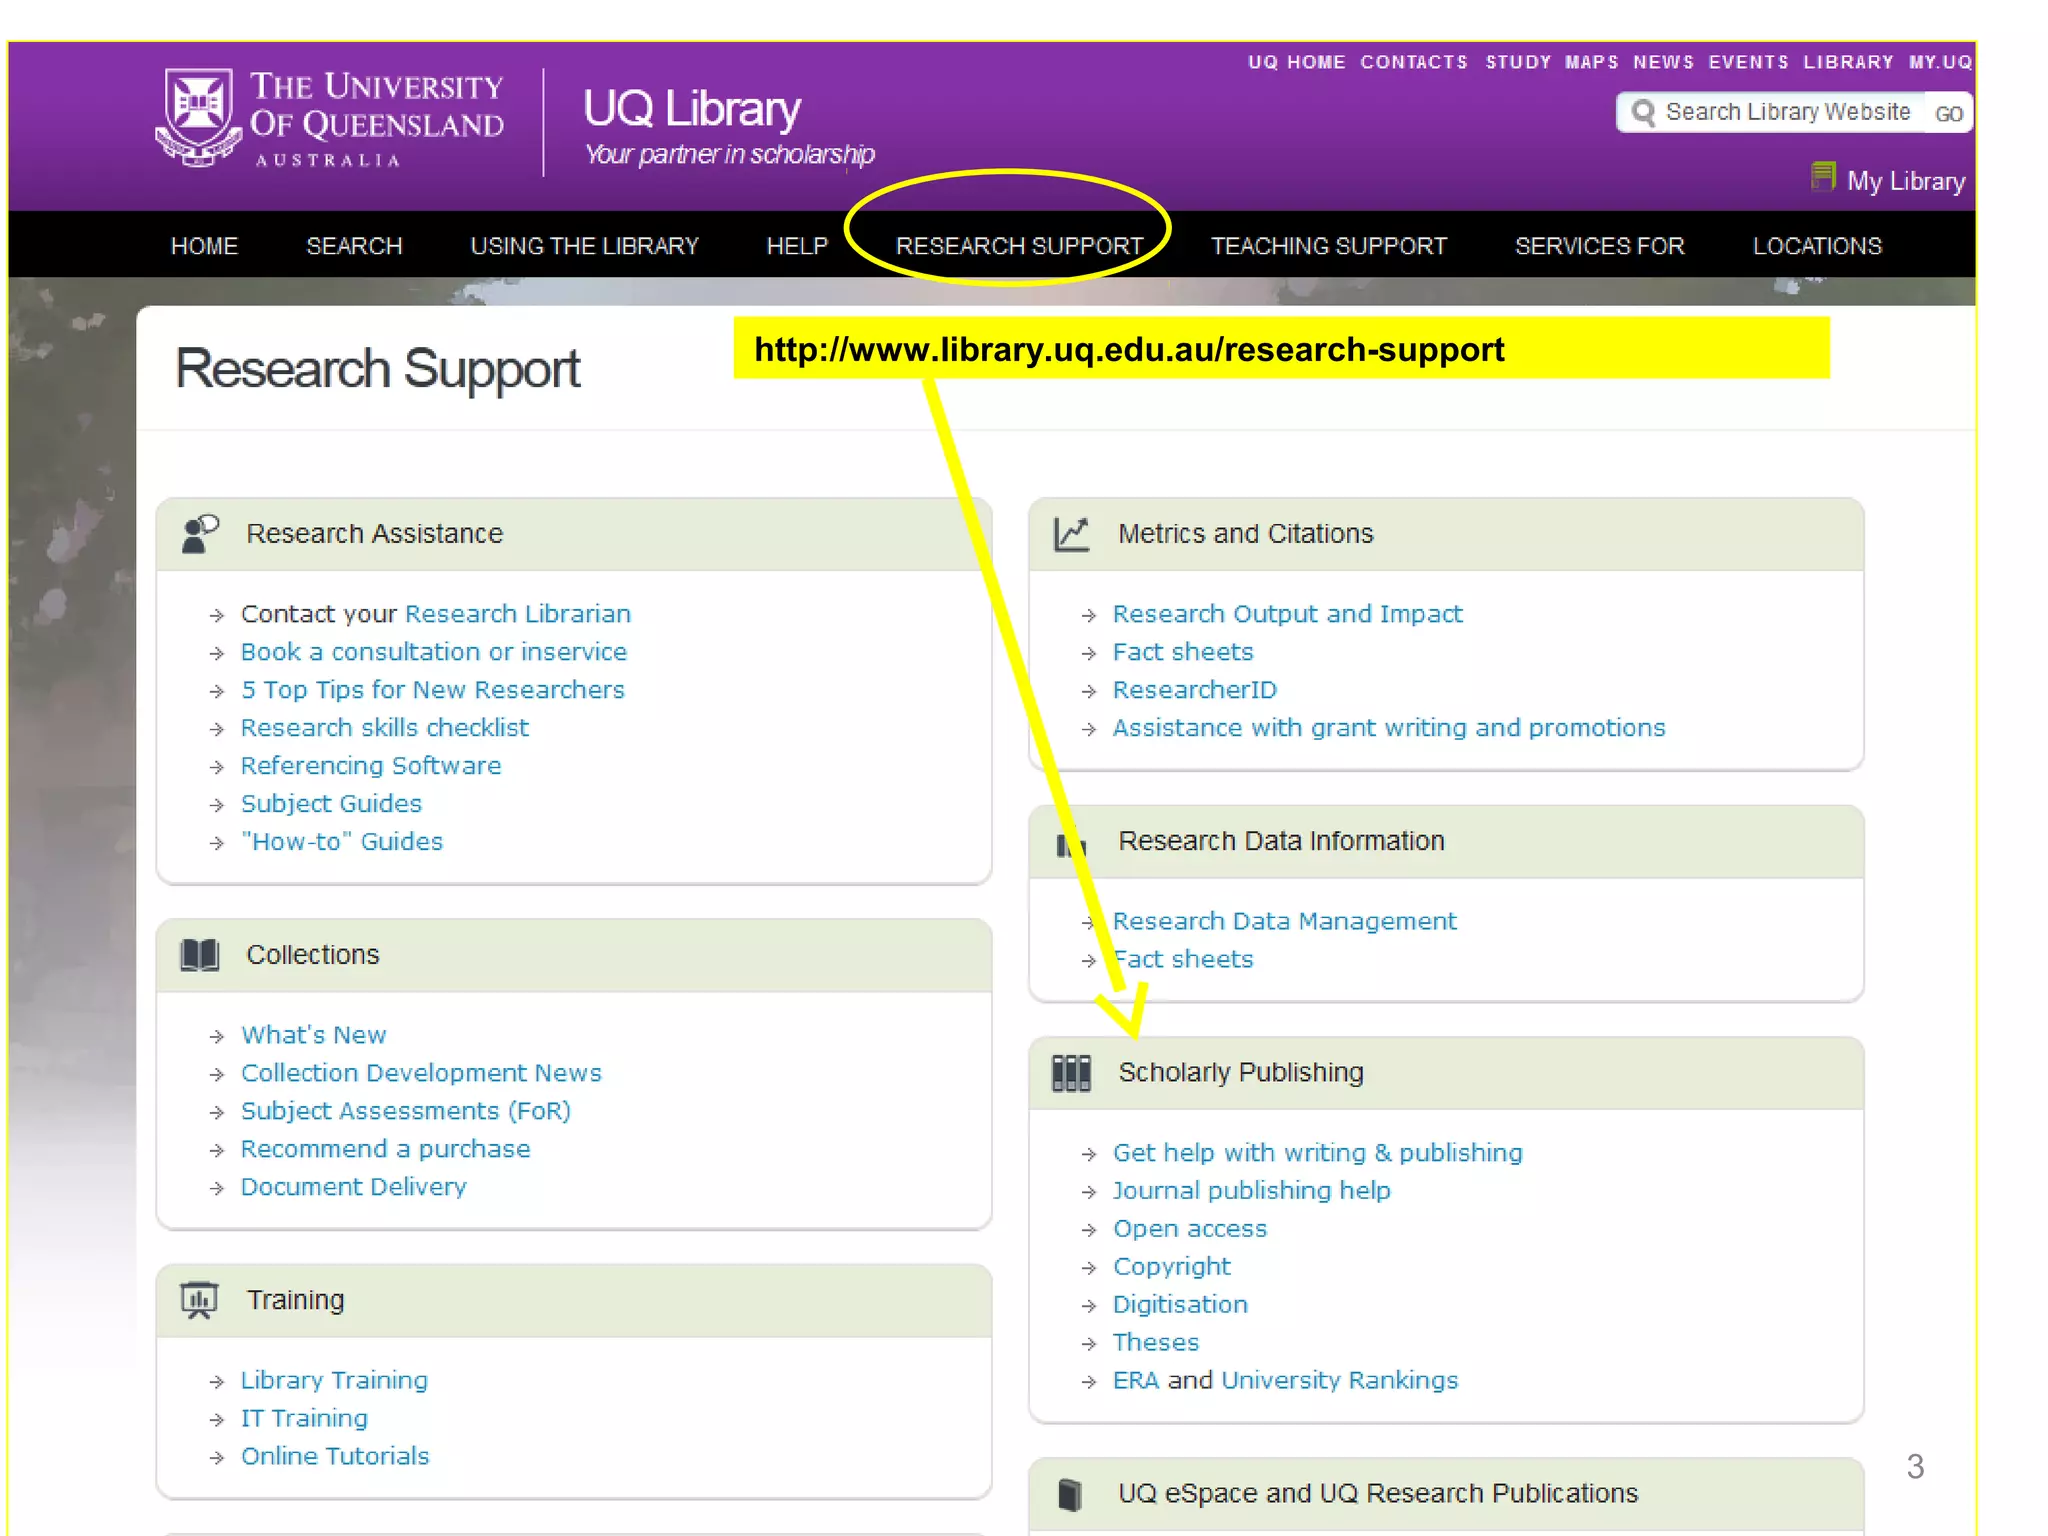Image resolution: width=2048 pixels, height=1536 pixels.
Task: Open the ERA link
Action: point(1136,1381)
